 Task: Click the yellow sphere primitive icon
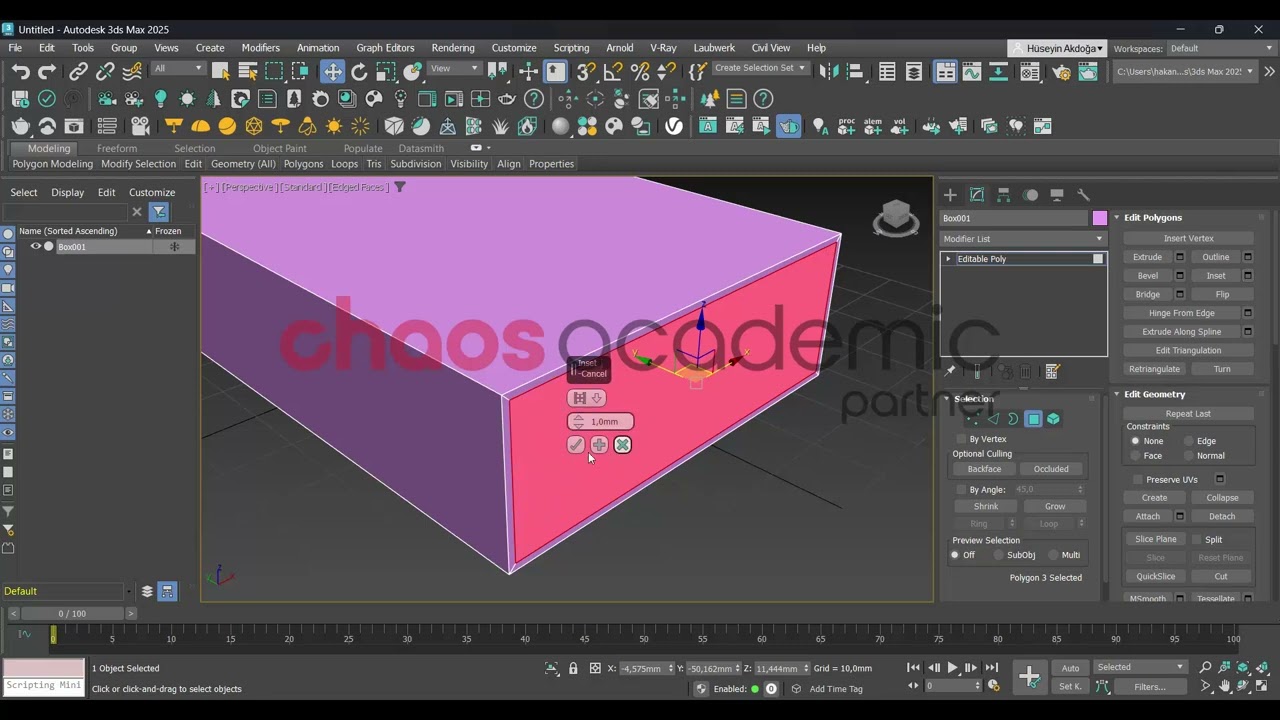227,126
